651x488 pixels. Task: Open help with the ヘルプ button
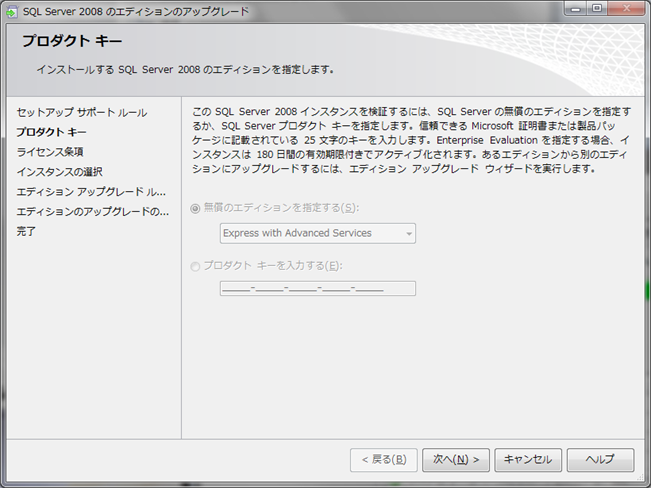coord(600,460)
